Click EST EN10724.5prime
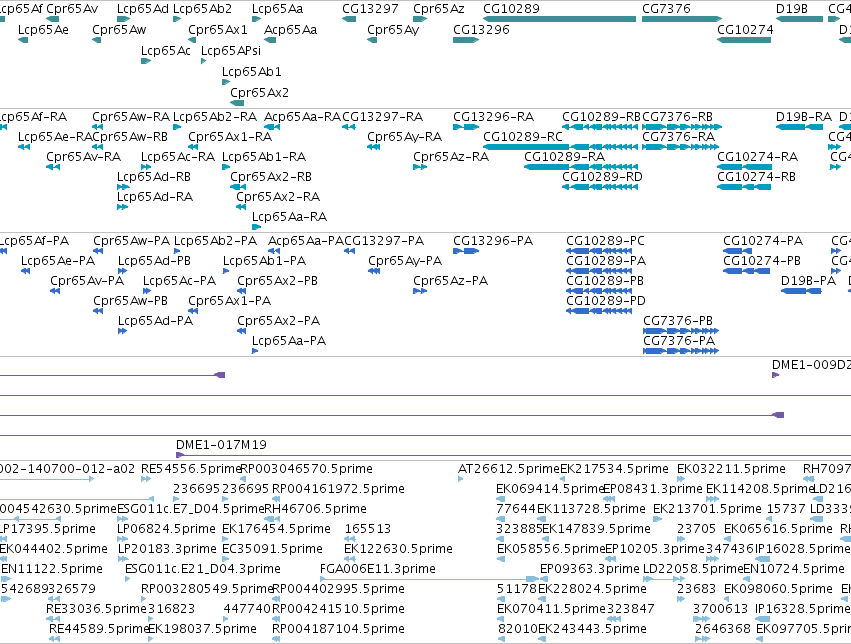Viewport: 851px width, 644px height. 746,579
